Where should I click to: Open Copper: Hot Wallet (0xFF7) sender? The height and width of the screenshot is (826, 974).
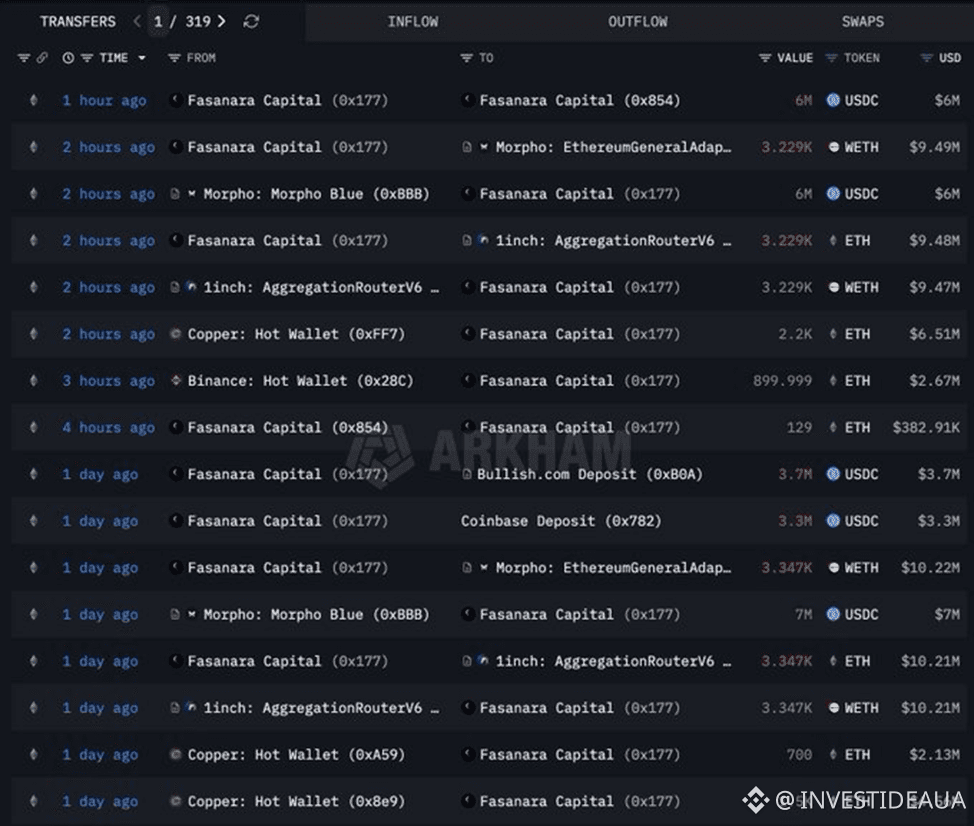pyautogui.click(x=296, y=334)
